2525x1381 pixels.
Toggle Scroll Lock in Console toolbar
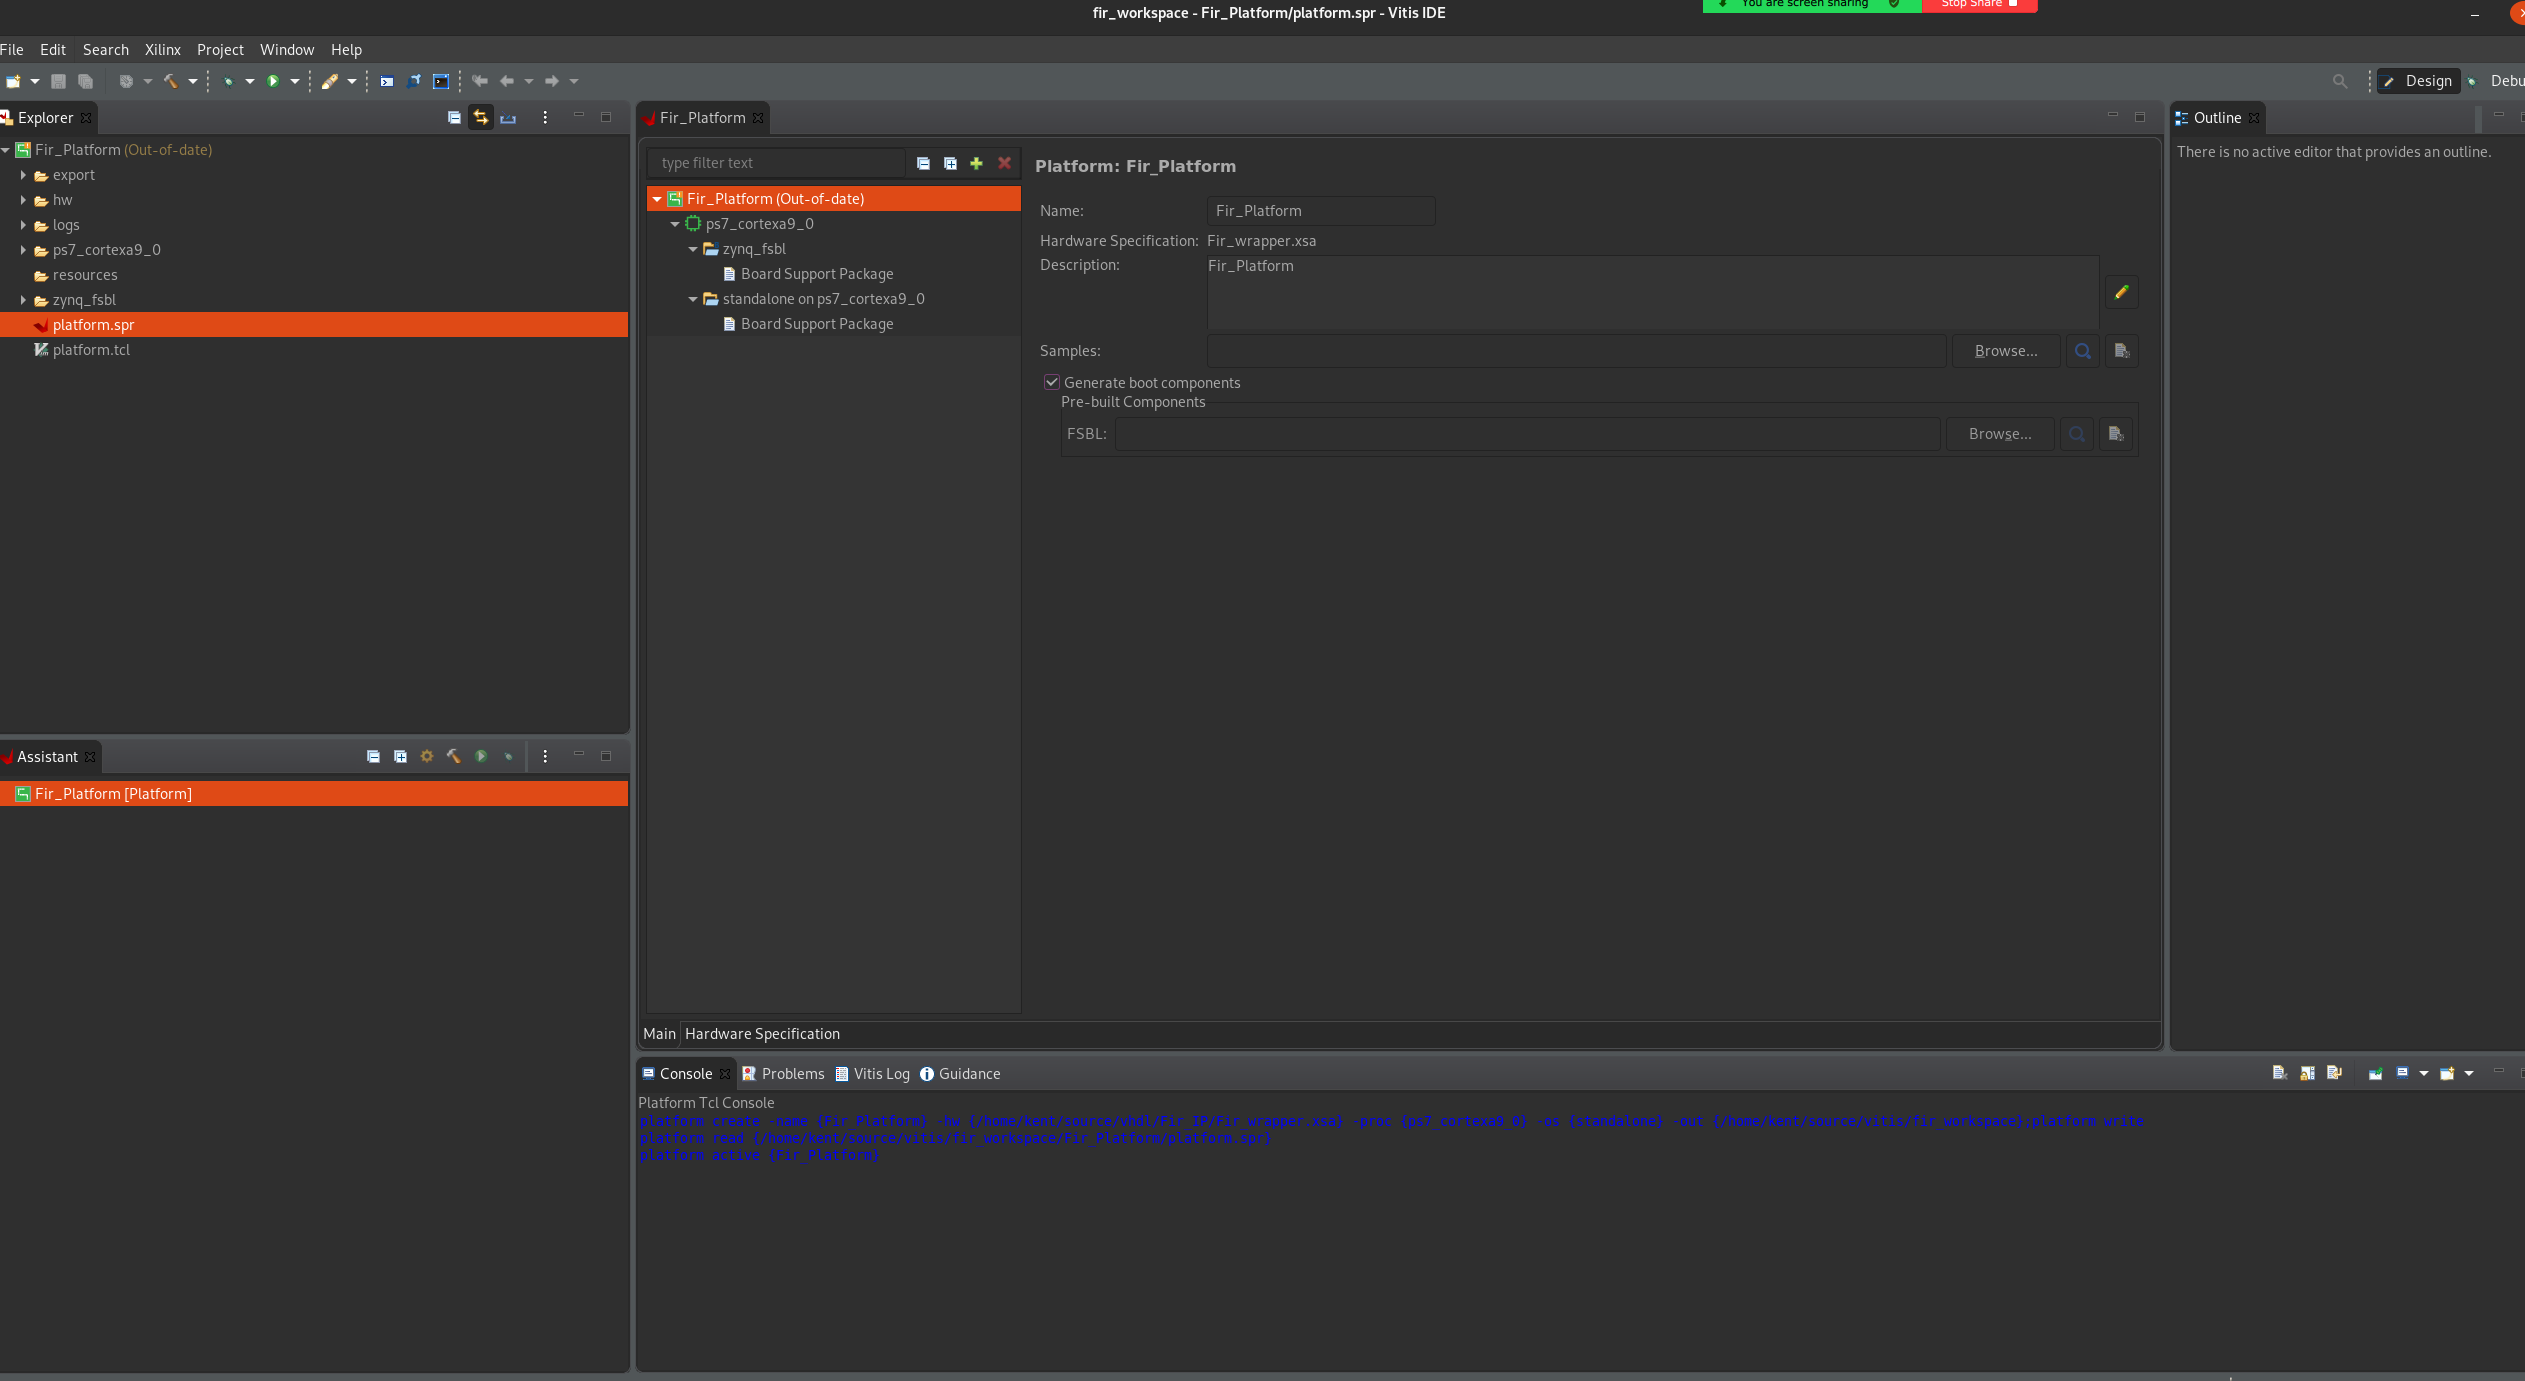2307,1073
